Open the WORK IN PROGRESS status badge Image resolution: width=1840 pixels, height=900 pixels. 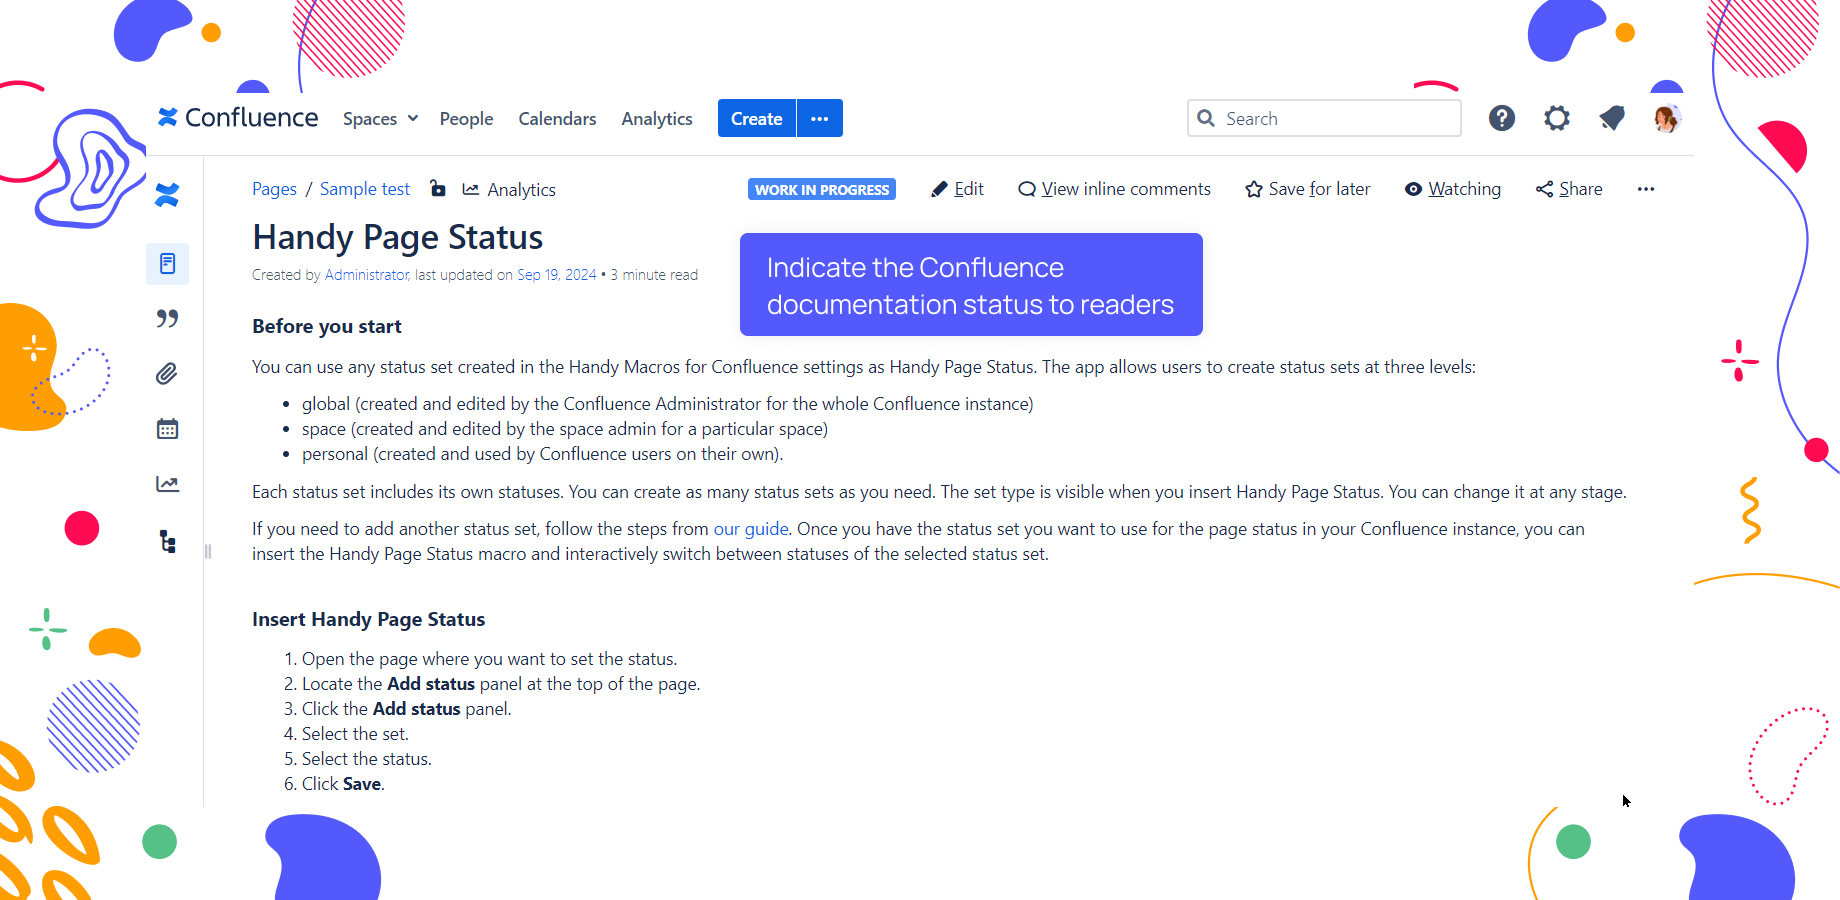tap(822, 189)
